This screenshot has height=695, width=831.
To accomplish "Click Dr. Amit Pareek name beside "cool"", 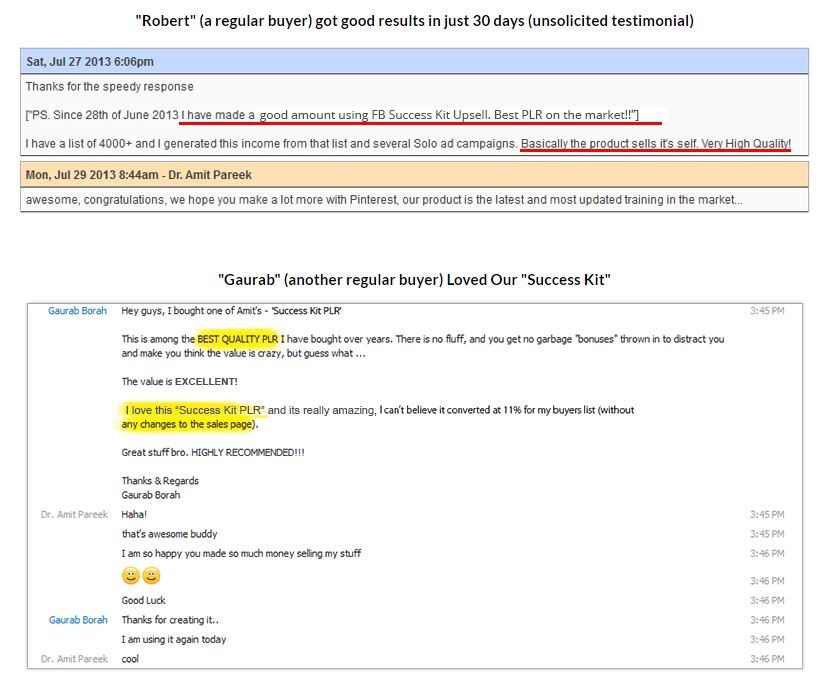I will pos(74,659).
